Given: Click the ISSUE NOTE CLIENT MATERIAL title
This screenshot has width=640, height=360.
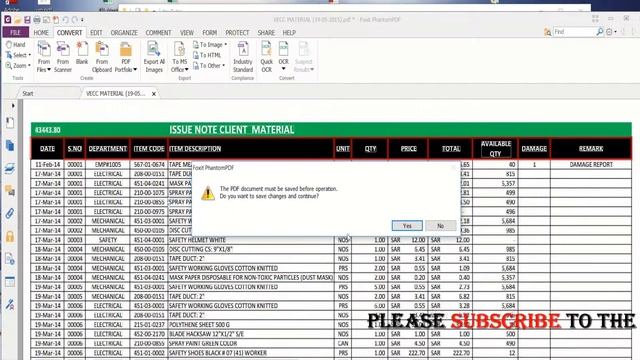Looking at the screenshot, I should pyautogui.click(x=232, y=130).
